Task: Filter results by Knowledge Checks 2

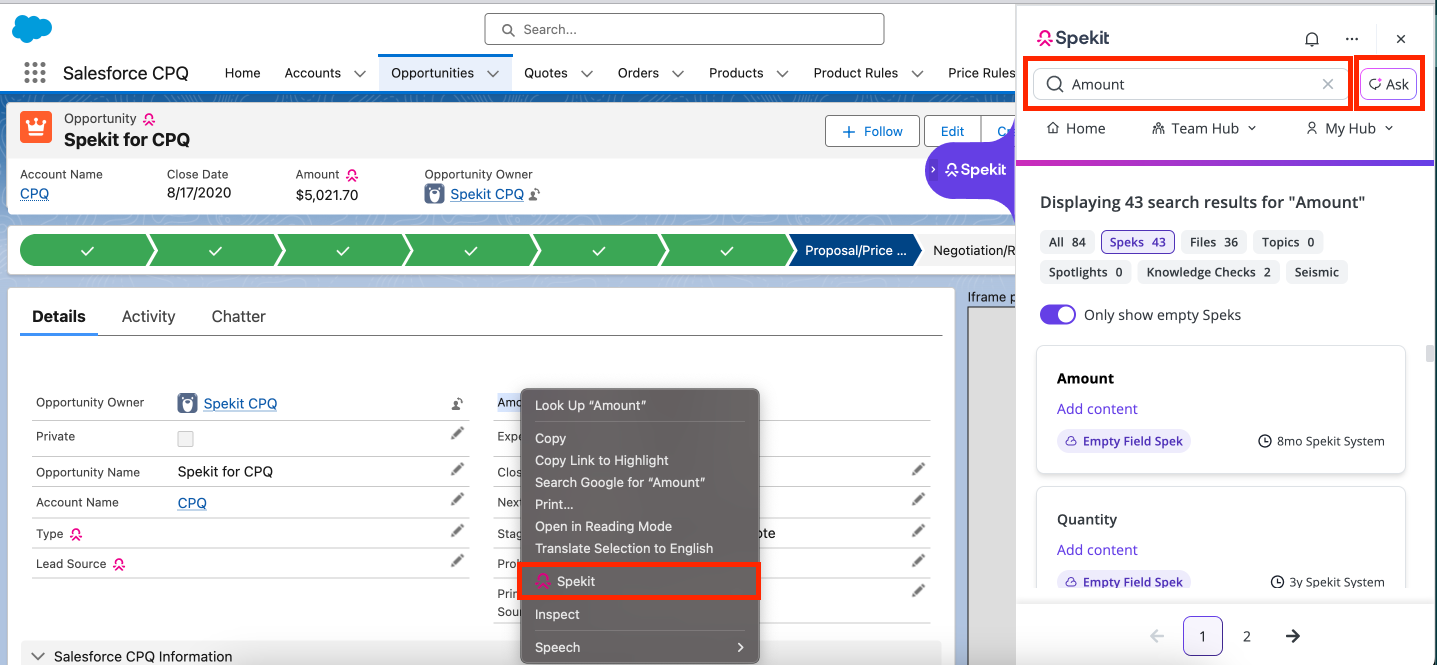Action: (1208, 272)
